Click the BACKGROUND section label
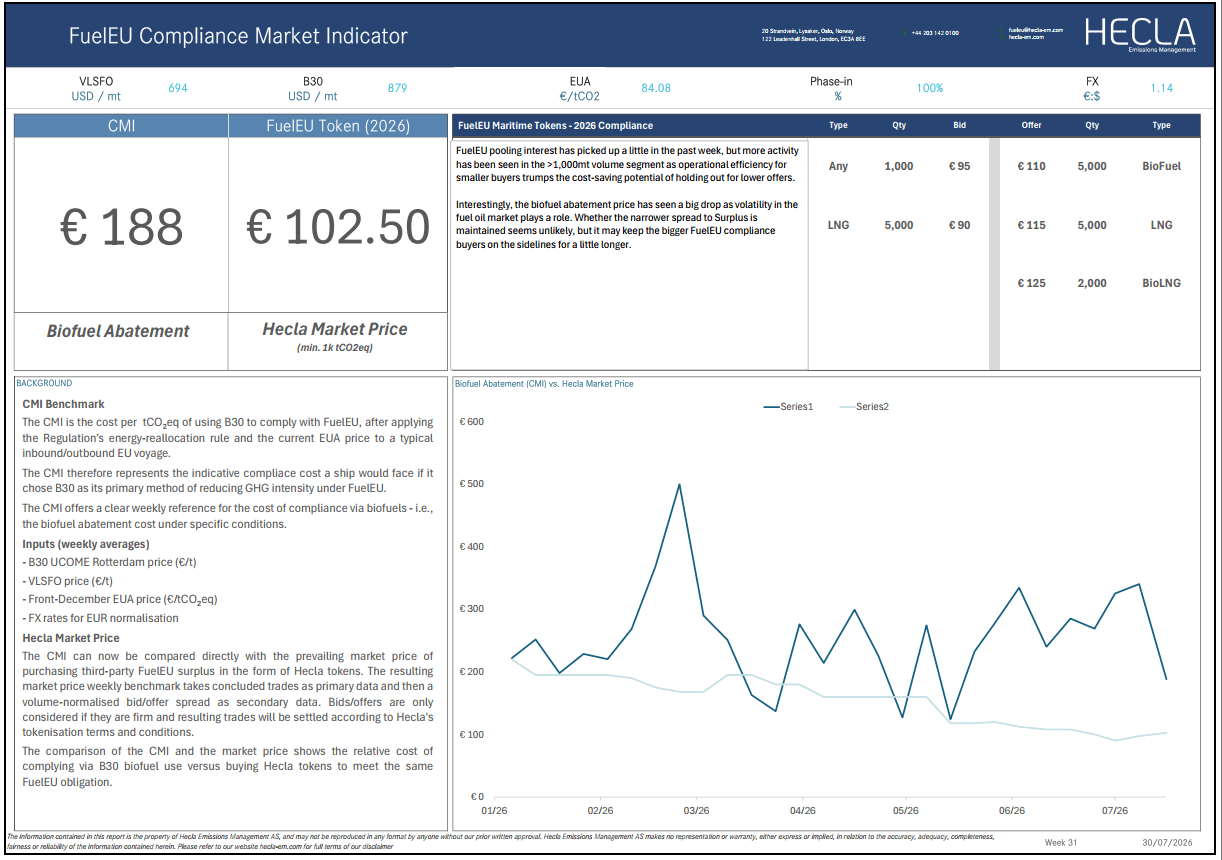The height and width of the screenshot is (860, 1222). (x=44, y=384)
